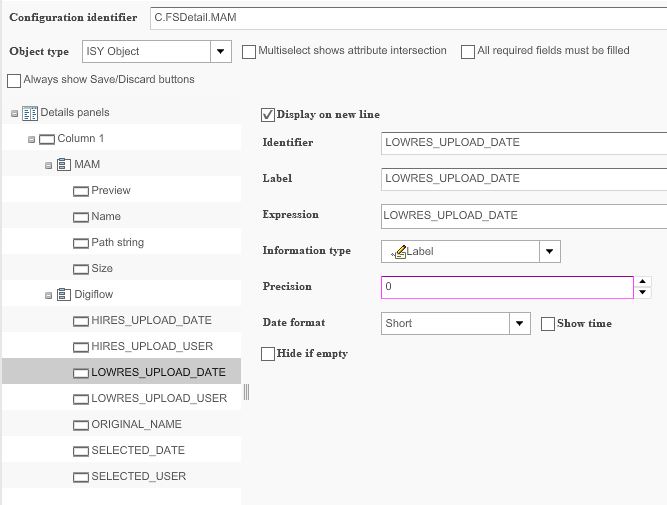667x505 pixels.
Task: Increase Precision with the up arrow
Action: click(642, 282)
